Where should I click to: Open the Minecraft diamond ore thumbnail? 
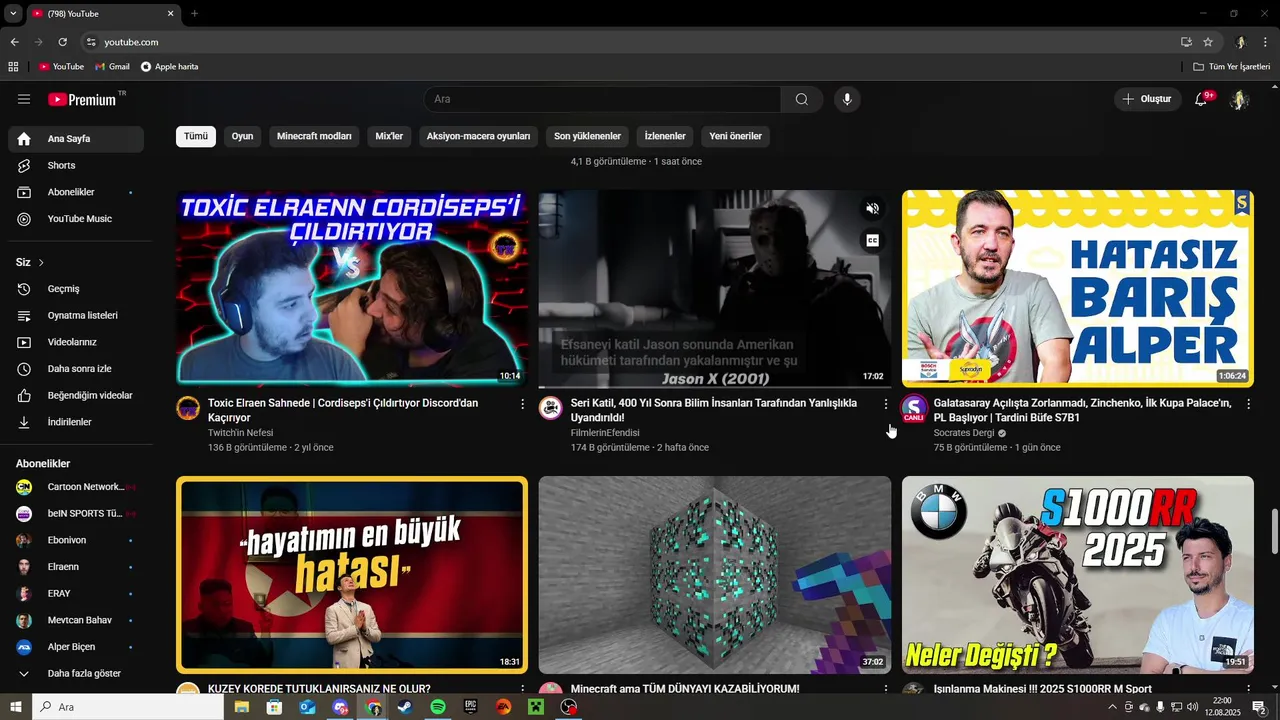(715, 575)
